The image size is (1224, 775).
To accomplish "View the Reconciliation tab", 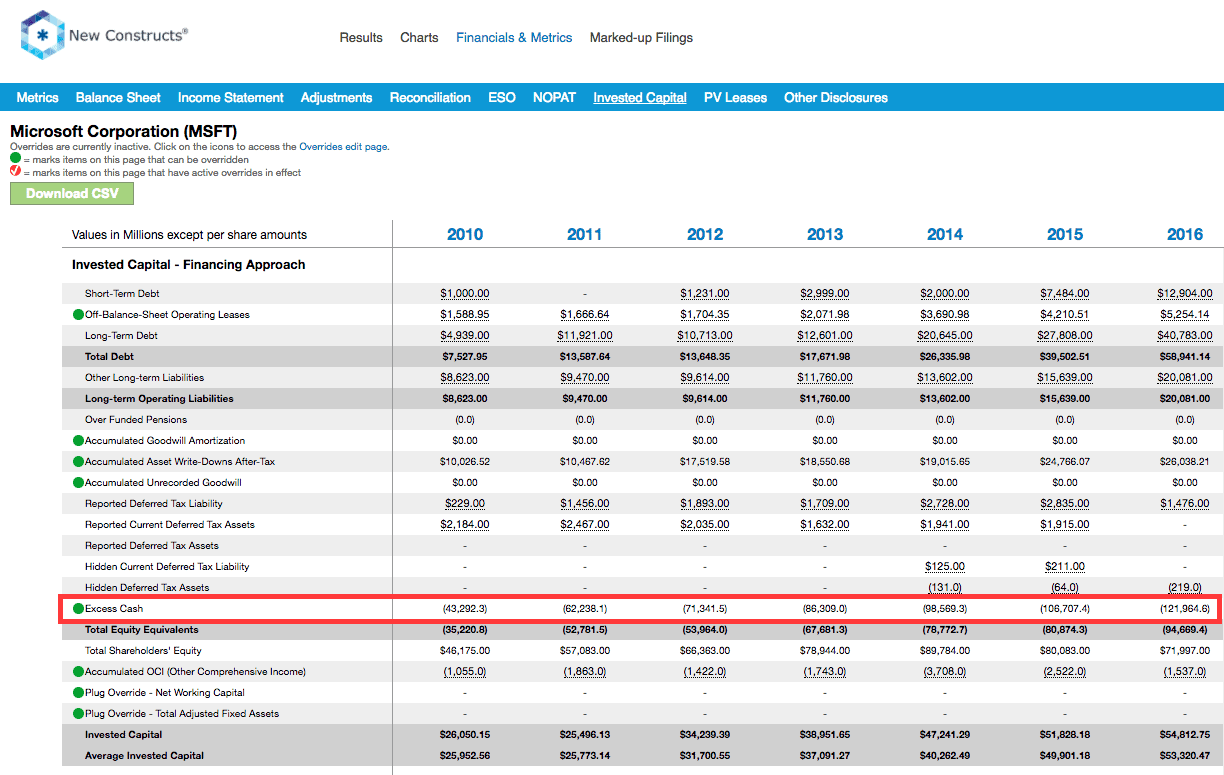I will click(x=430, y=97).
